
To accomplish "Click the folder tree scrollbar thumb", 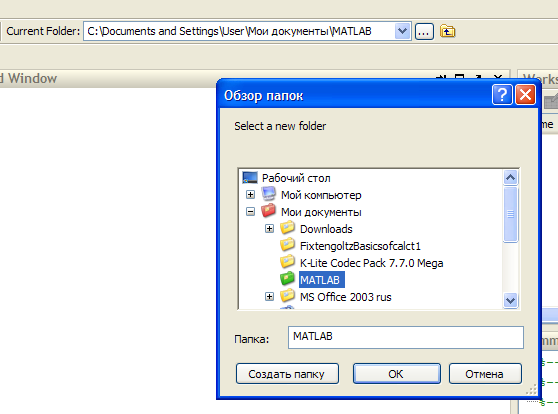I will 510,214.
